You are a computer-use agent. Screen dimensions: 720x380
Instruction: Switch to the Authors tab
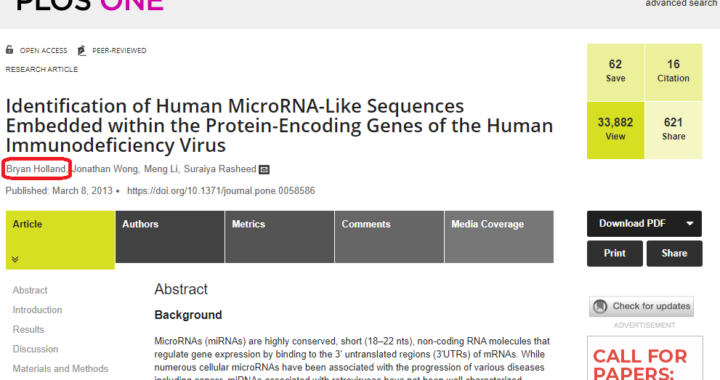[x=170, y=237]
